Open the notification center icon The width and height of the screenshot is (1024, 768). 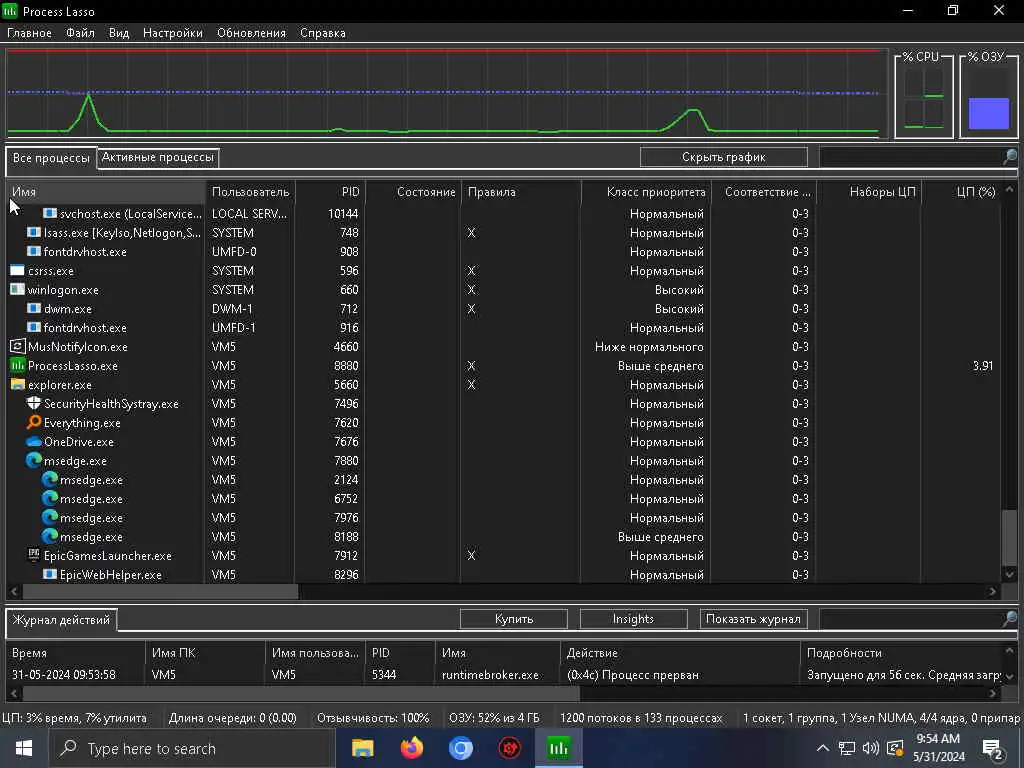[993, 749]
